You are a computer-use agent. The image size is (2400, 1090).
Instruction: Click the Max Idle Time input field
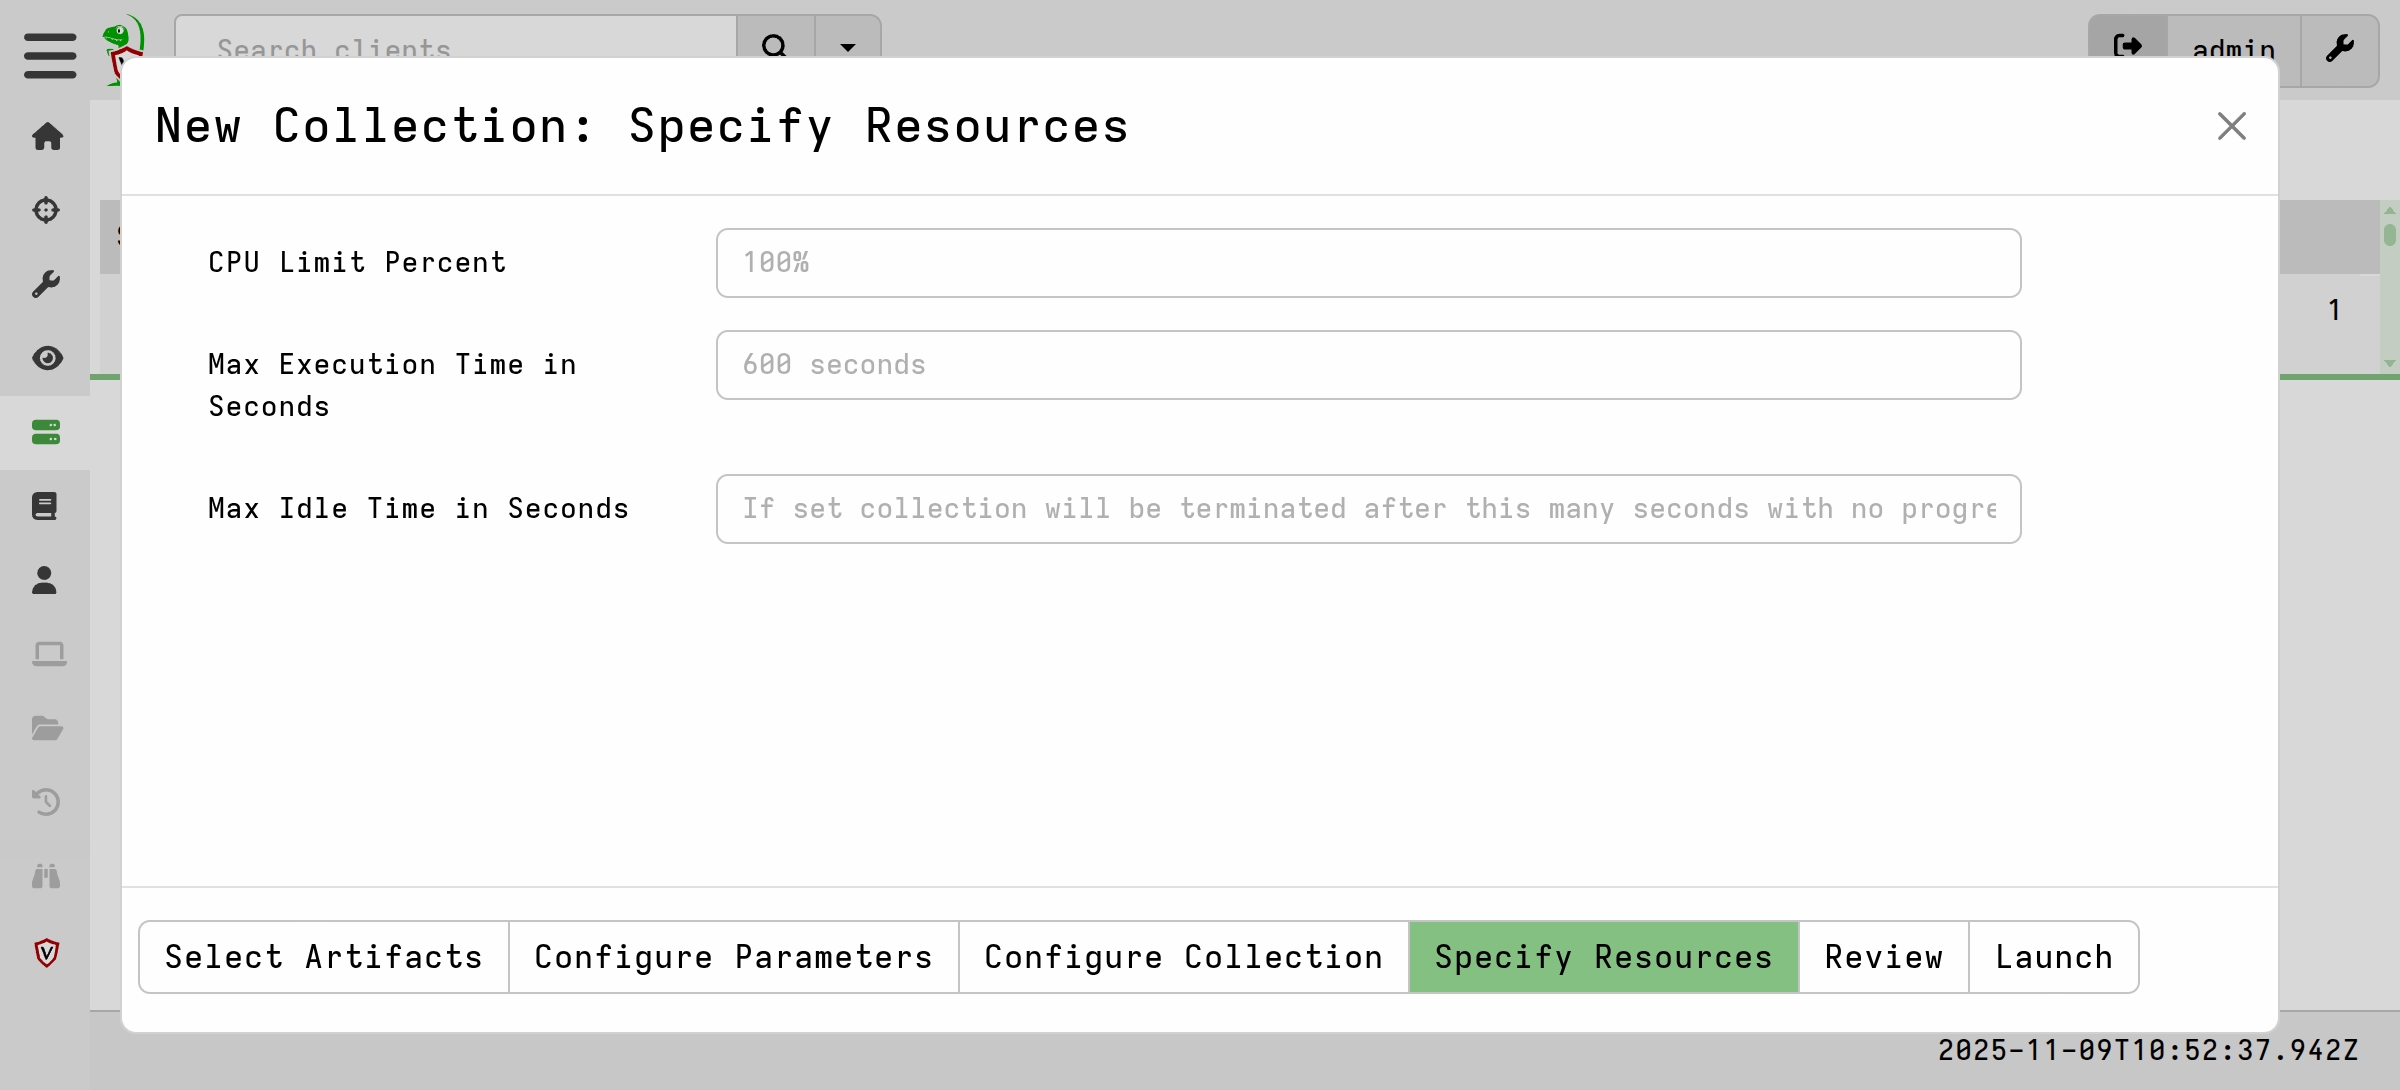coord(1368,508)
